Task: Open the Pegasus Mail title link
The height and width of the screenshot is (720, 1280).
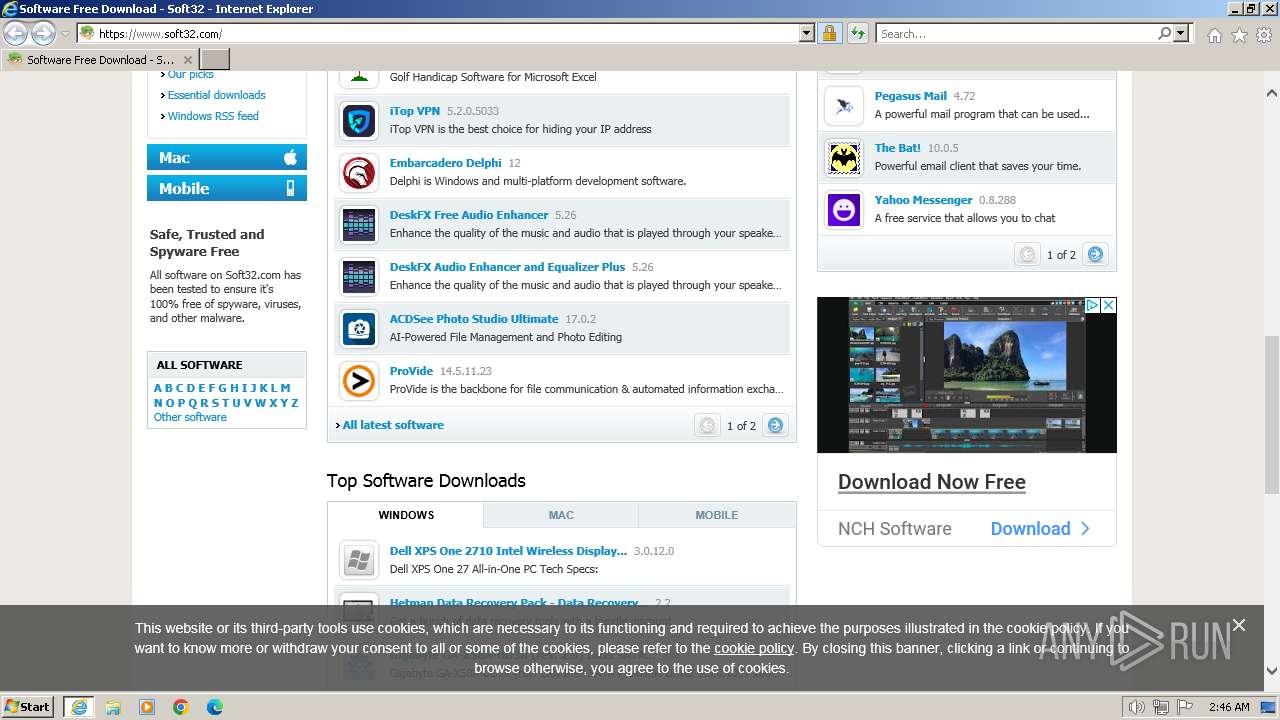Action: [x=911, y=96]
